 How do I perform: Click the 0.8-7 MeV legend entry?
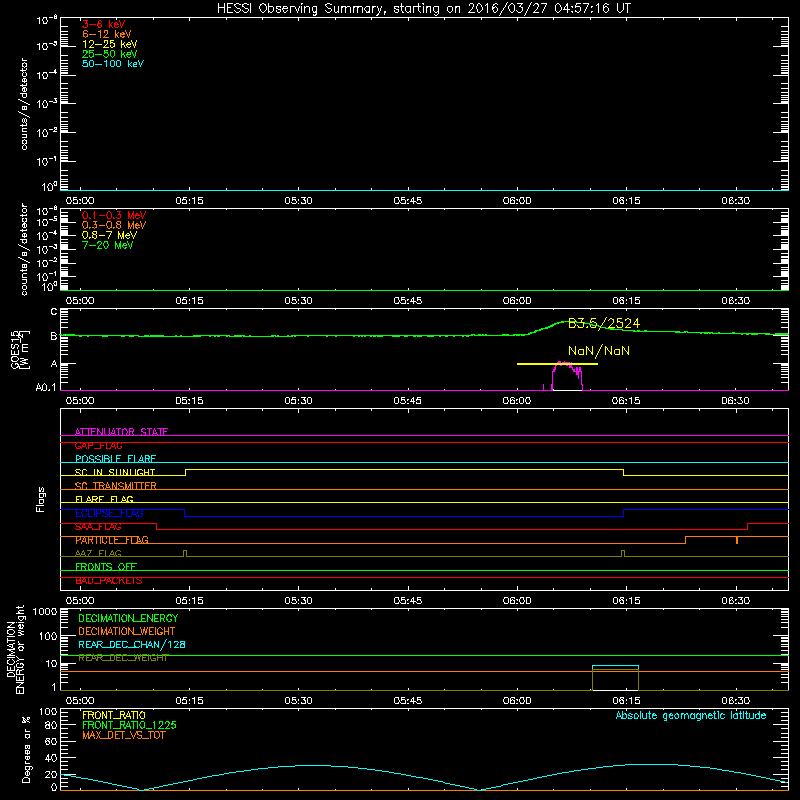pos(109,235)
